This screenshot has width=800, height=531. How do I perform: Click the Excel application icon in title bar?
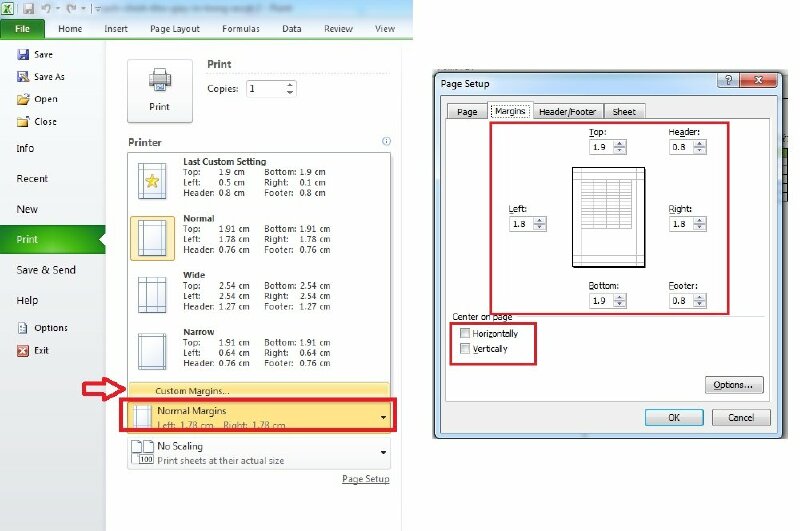(7, 8)
